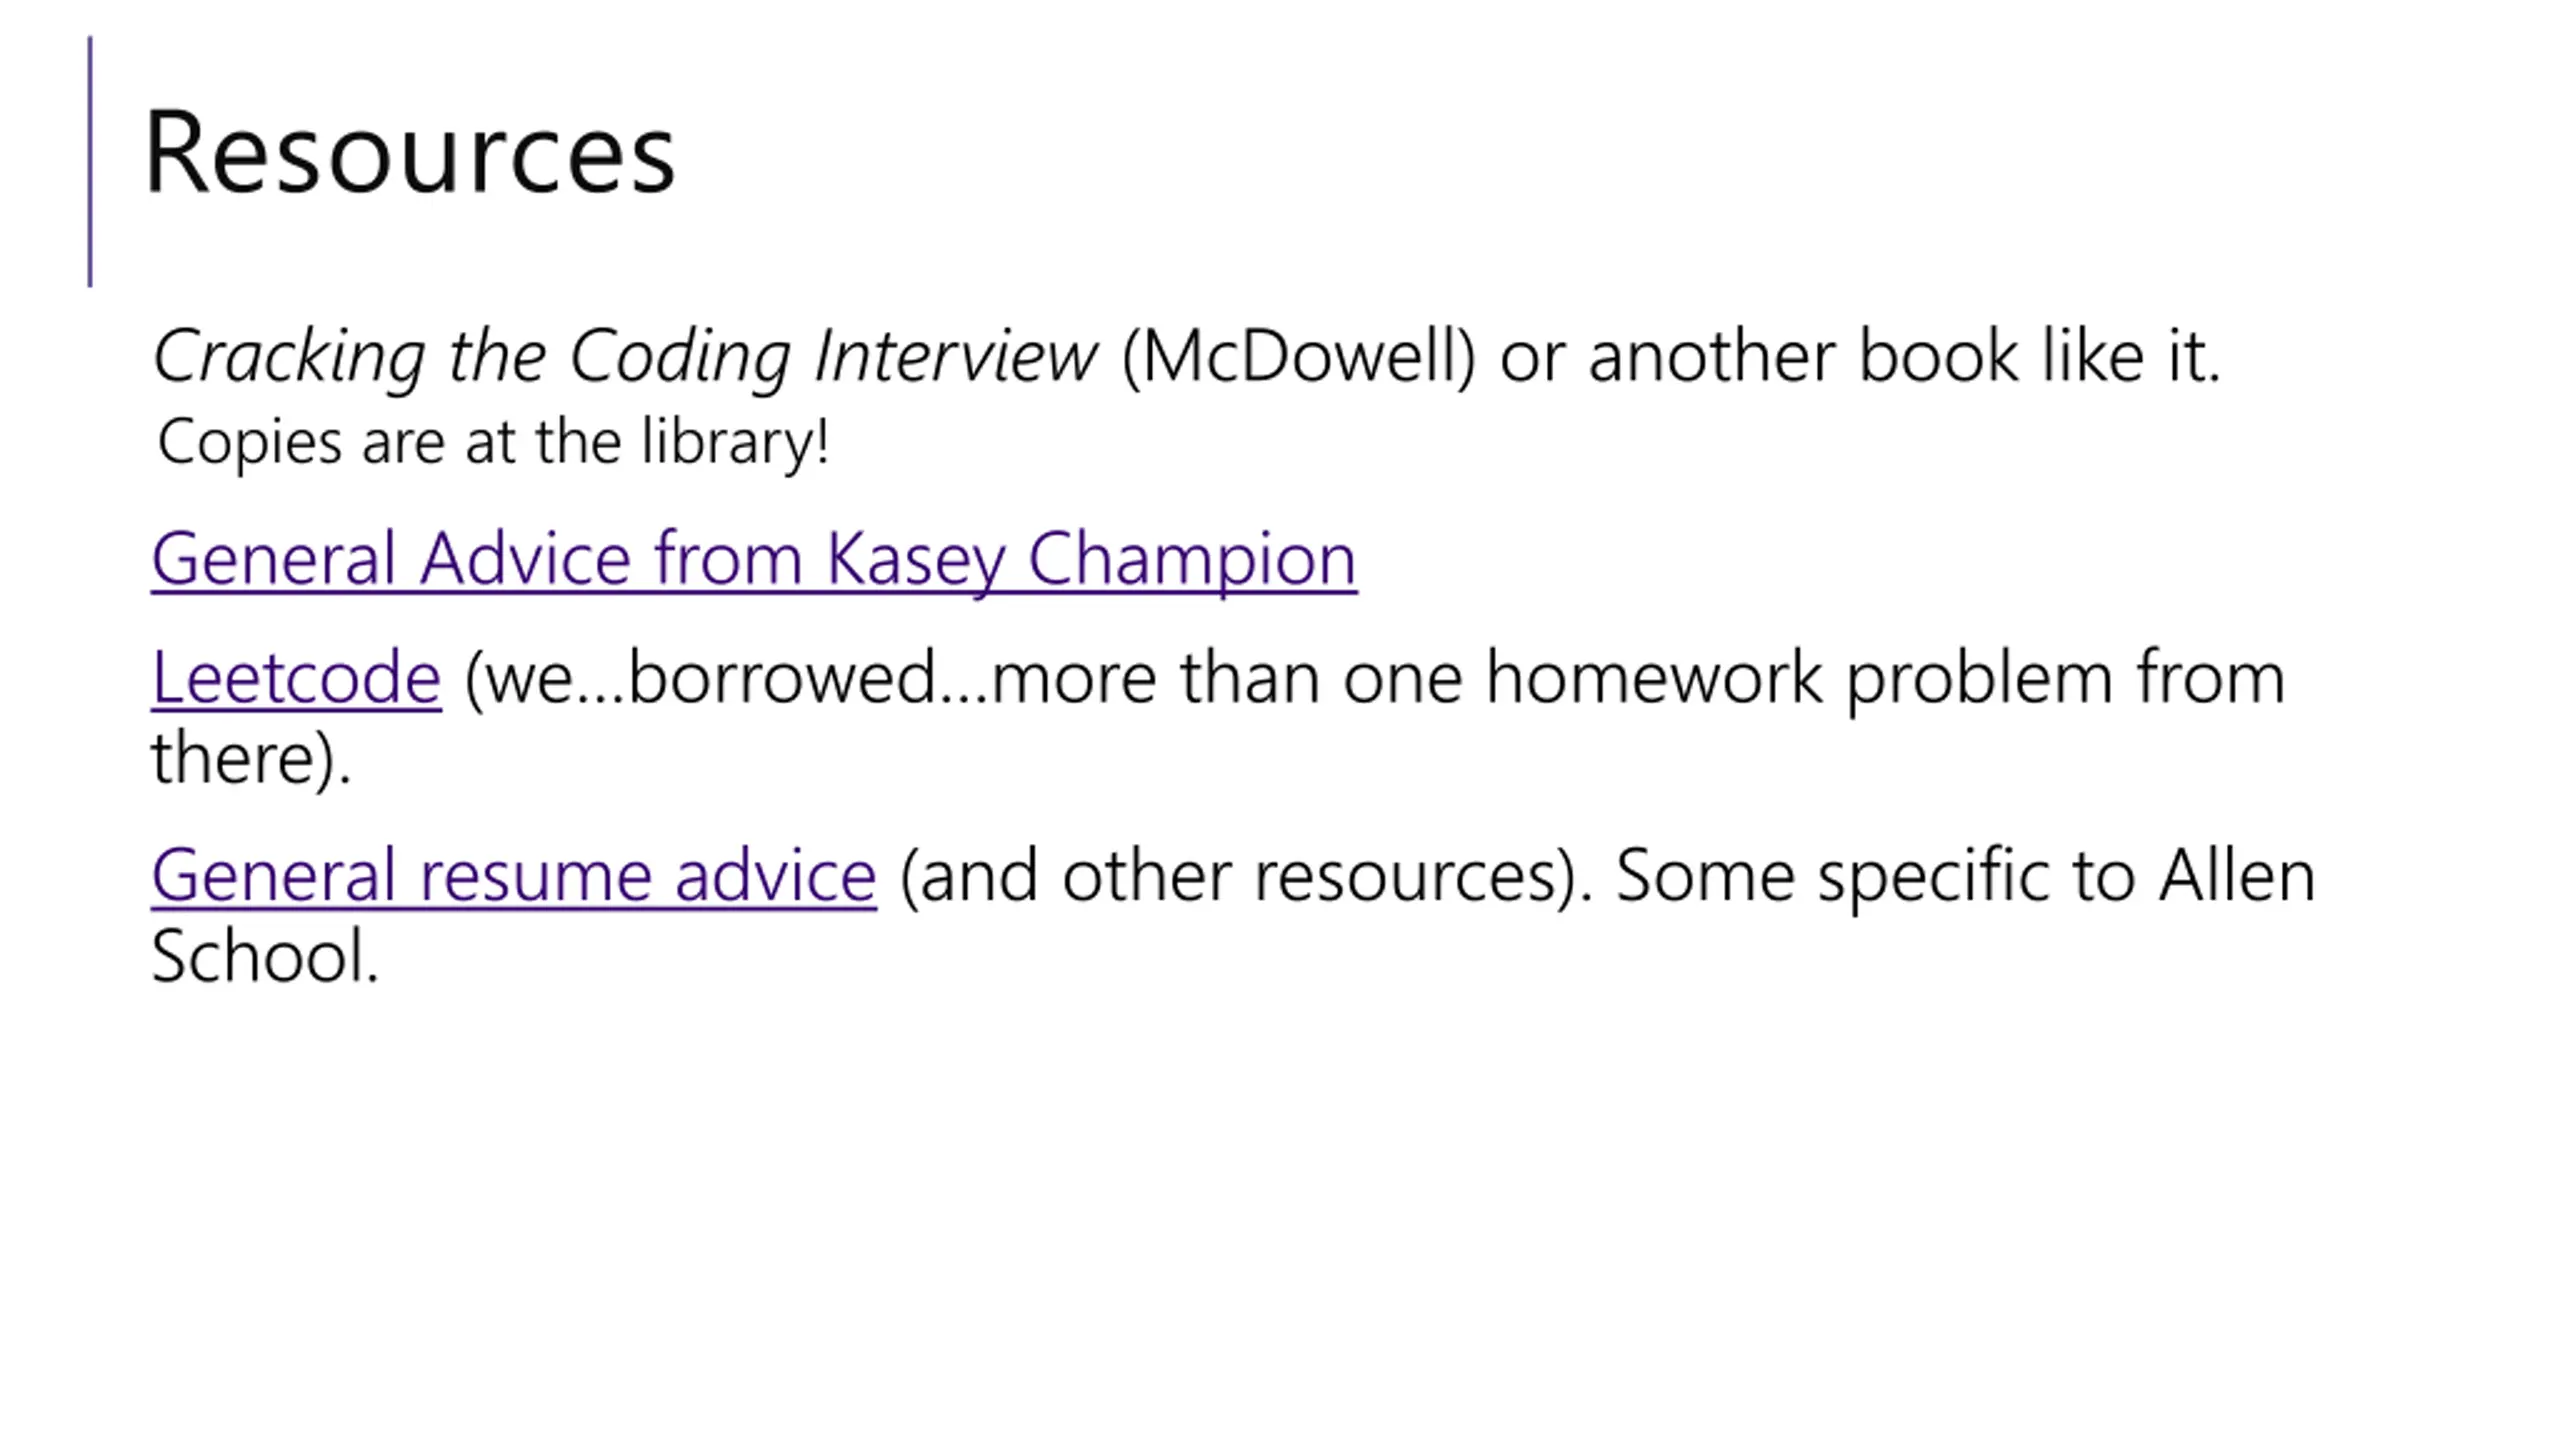Click the words 'Some specific to'
Screen dimensions: 2560x1440
click(1876, 877)
